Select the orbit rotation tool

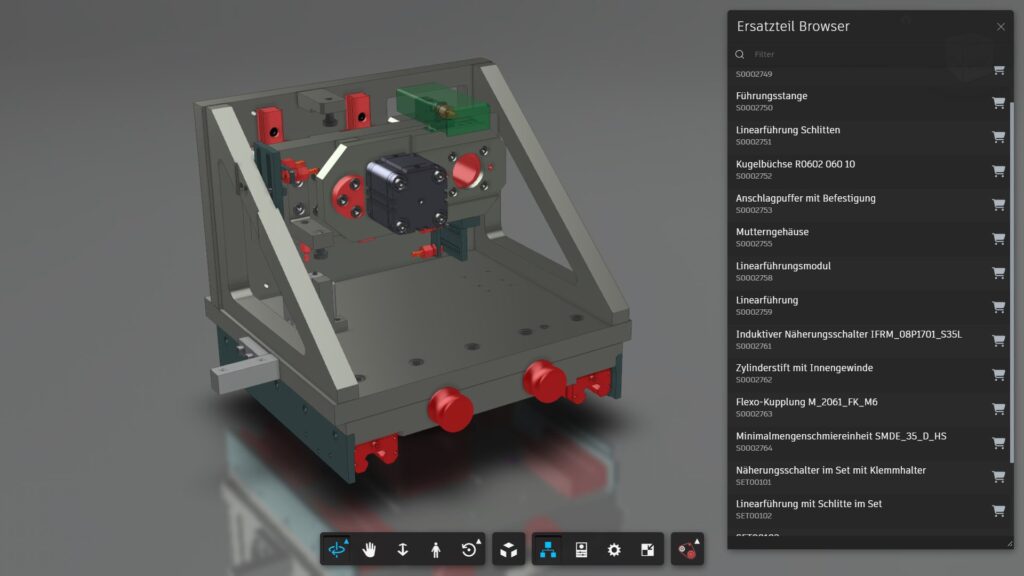pos(337,550)
